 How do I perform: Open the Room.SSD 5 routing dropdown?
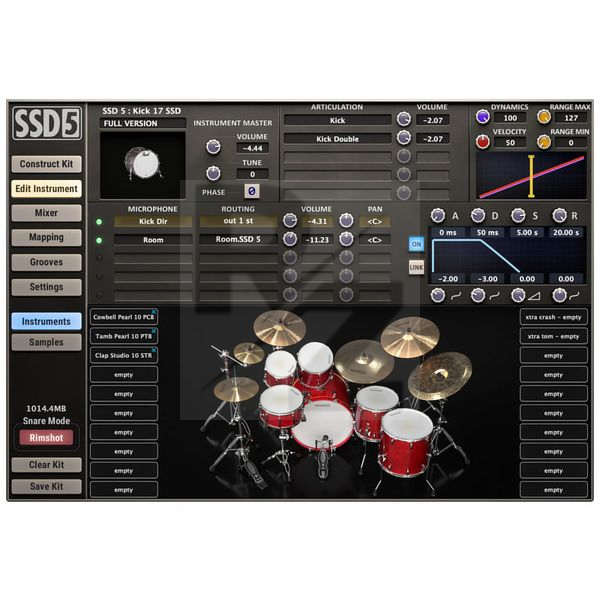(238, 239)
